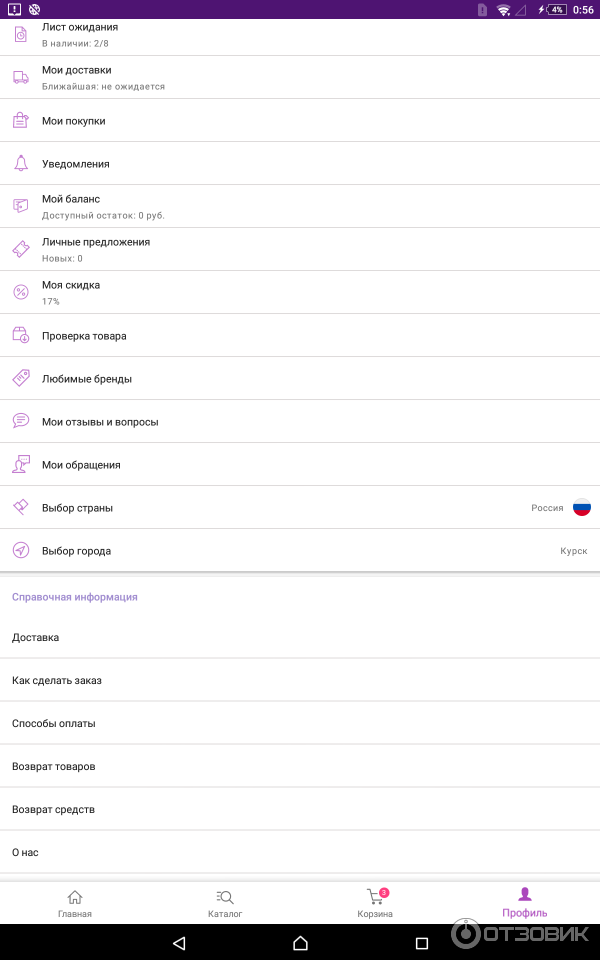Tap the speech bubble reviews icon
The height and width of the screenshot is (960, 600).
[20, 421]
